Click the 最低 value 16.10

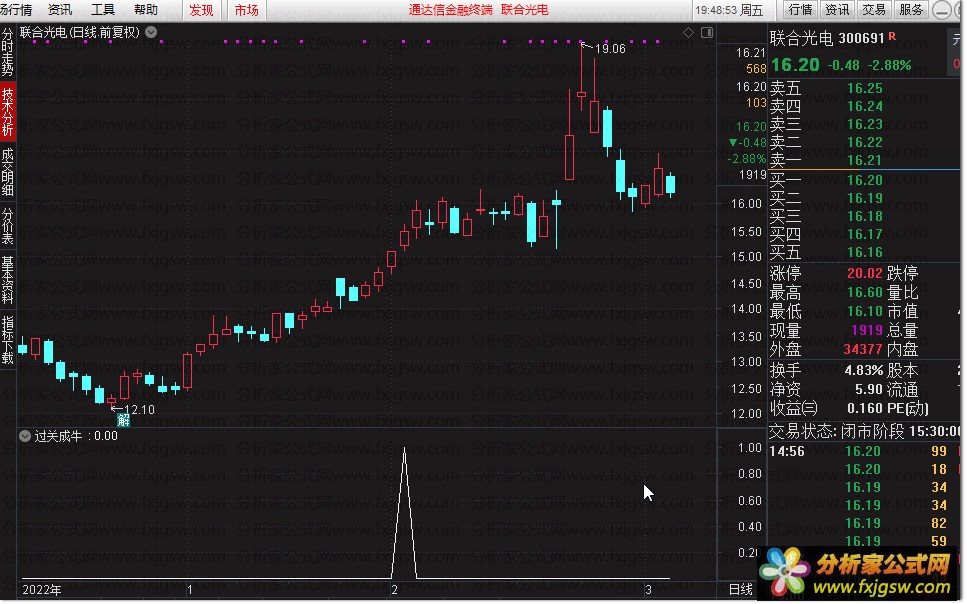coord(865,312)
